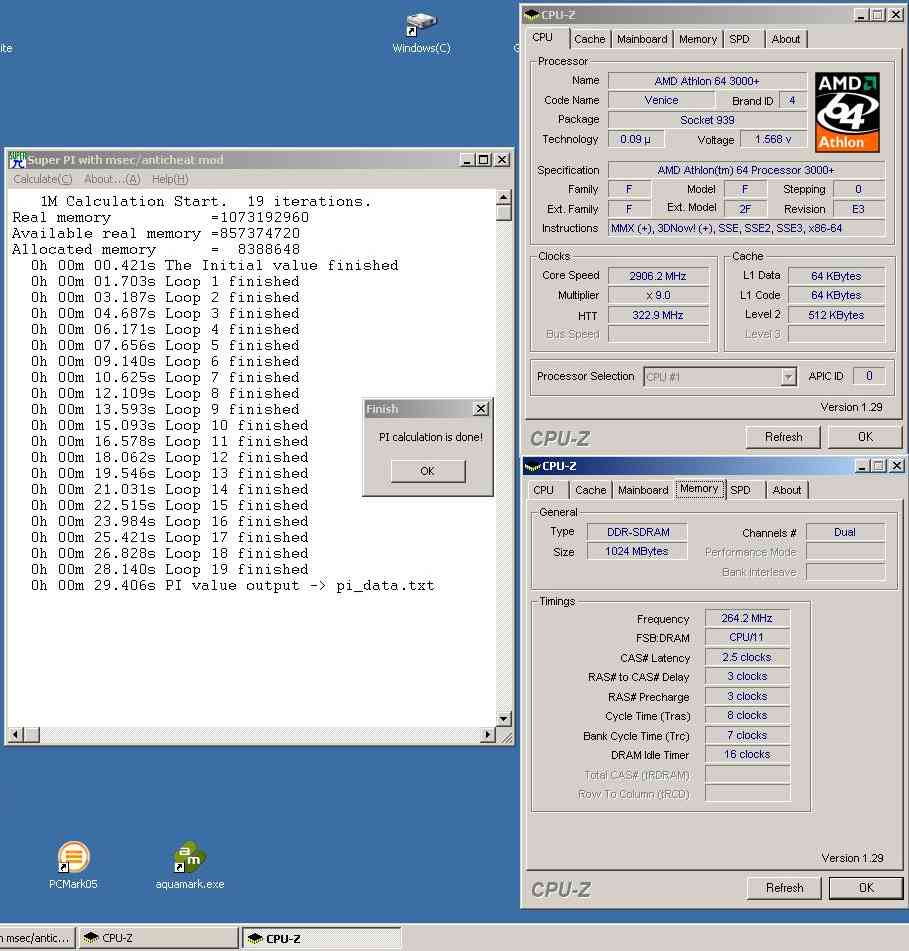
Task: Click Super PI horizontal scrollbar right arrow
Action: click(488, 735)
